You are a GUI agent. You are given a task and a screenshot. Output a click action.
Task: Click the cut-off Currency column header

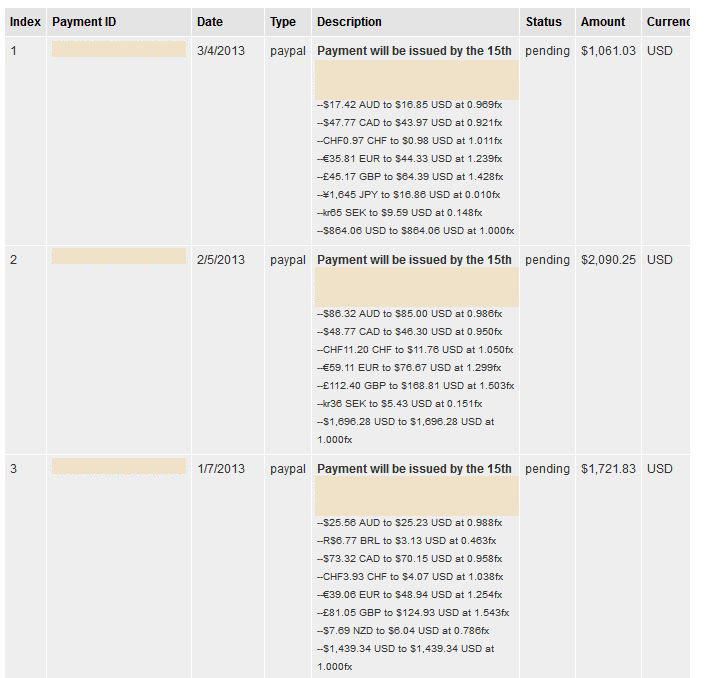(x=668, y=22)
